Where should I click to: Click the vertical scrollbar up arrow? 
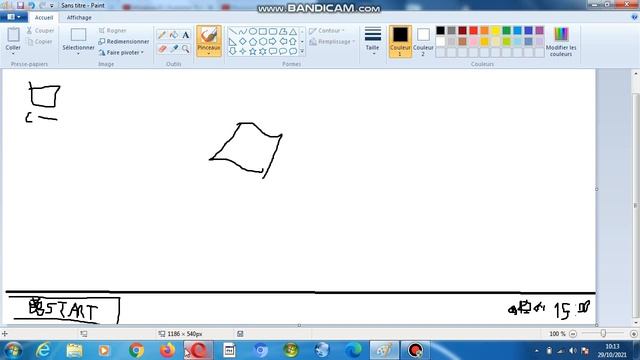[x=636, y=73]
